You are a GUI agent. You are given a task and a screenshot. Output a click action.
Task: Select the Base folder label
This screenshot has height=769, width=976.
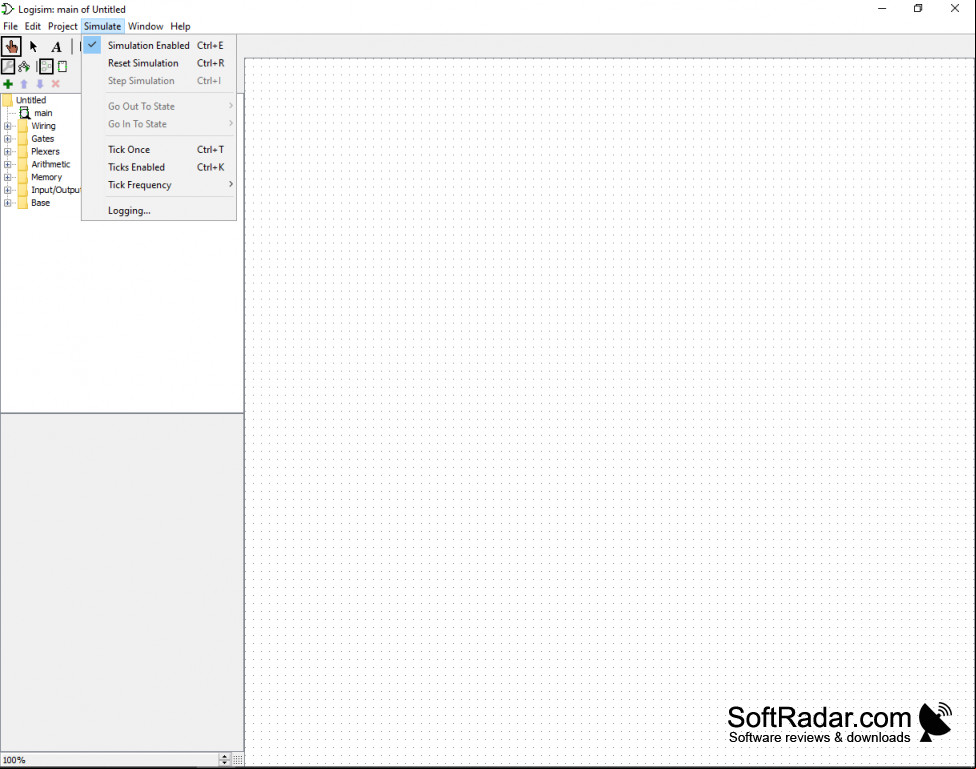(x=40, y=203)
